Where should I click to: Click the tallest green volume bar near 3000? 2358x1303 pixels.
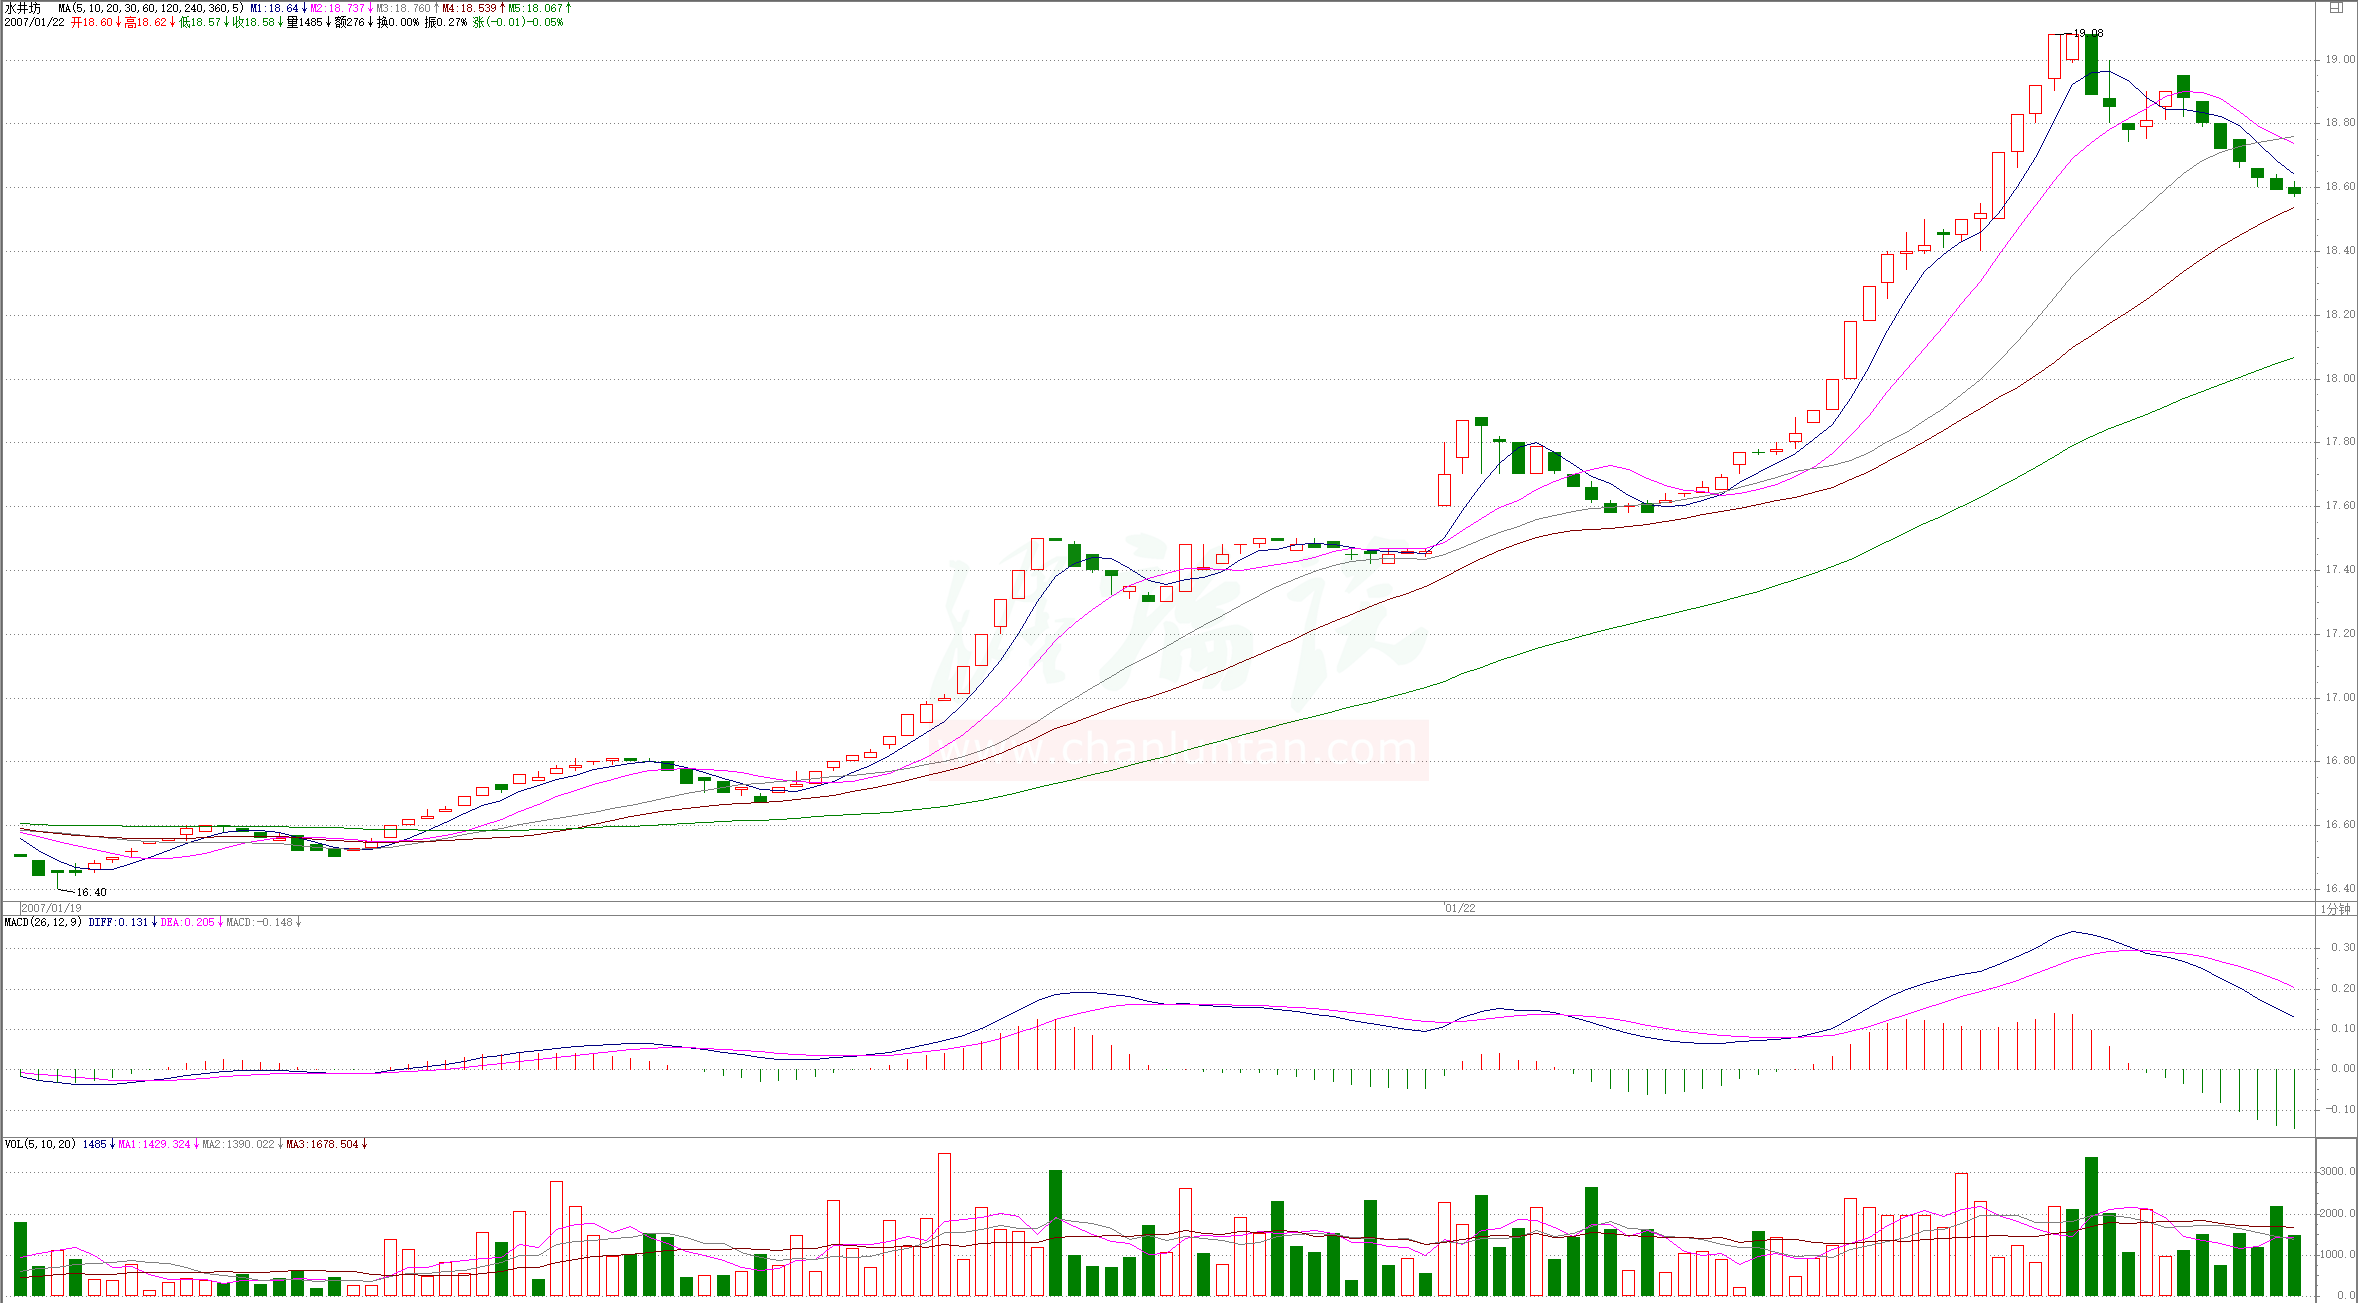(x=2091, y=1226)
